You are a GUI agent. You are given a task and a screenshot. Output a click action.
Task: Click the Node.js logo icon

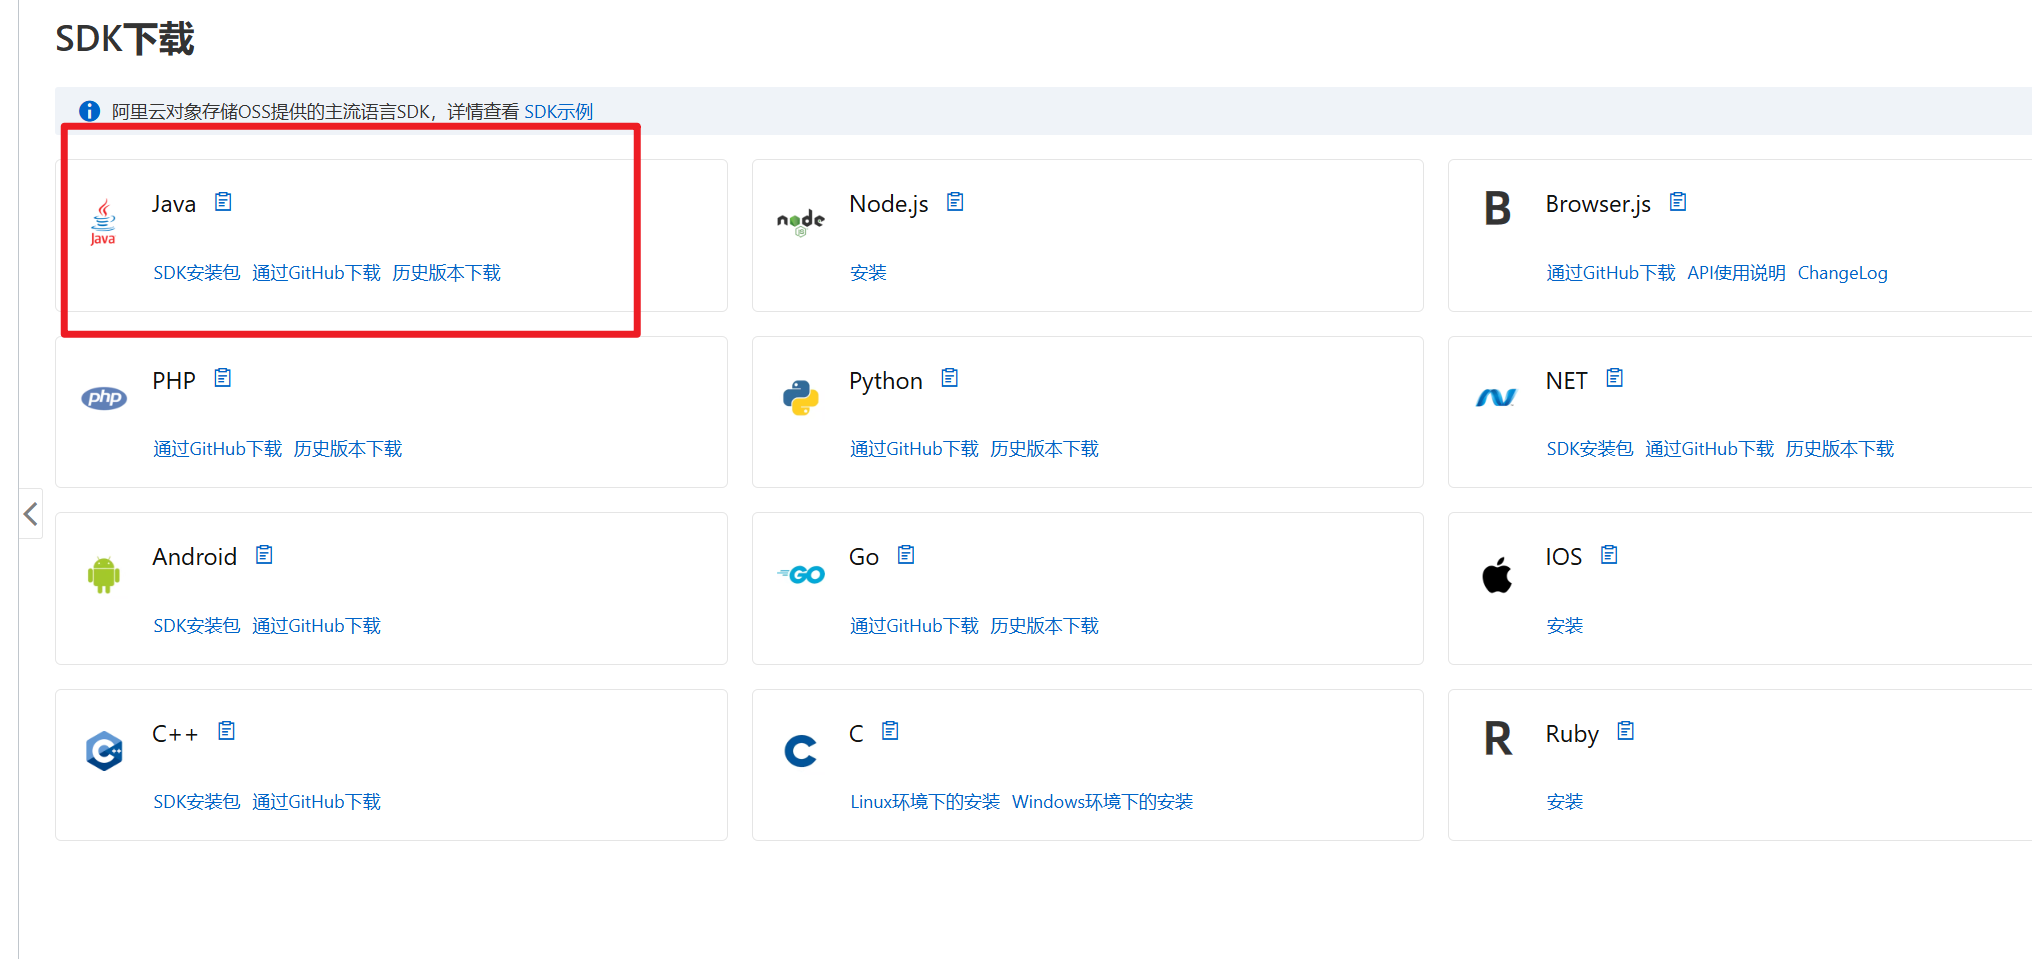(801, 222)
